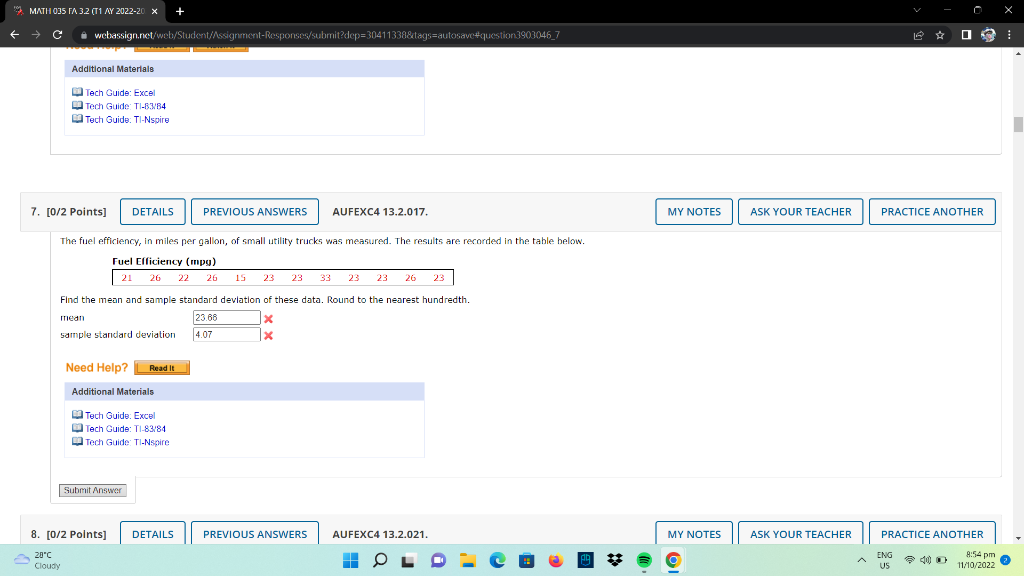Share this page from address bar
The image size is (1024, 576).
[918, 35]
